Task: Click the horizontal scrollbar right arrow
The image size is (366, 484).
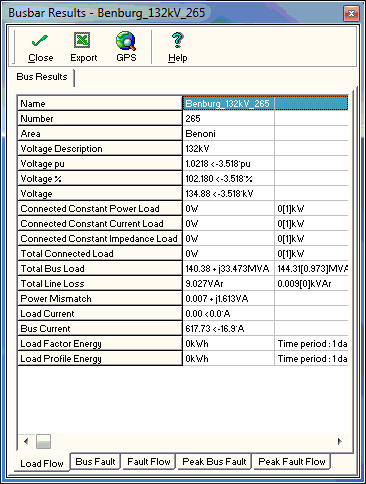Action: click(339, 441)
